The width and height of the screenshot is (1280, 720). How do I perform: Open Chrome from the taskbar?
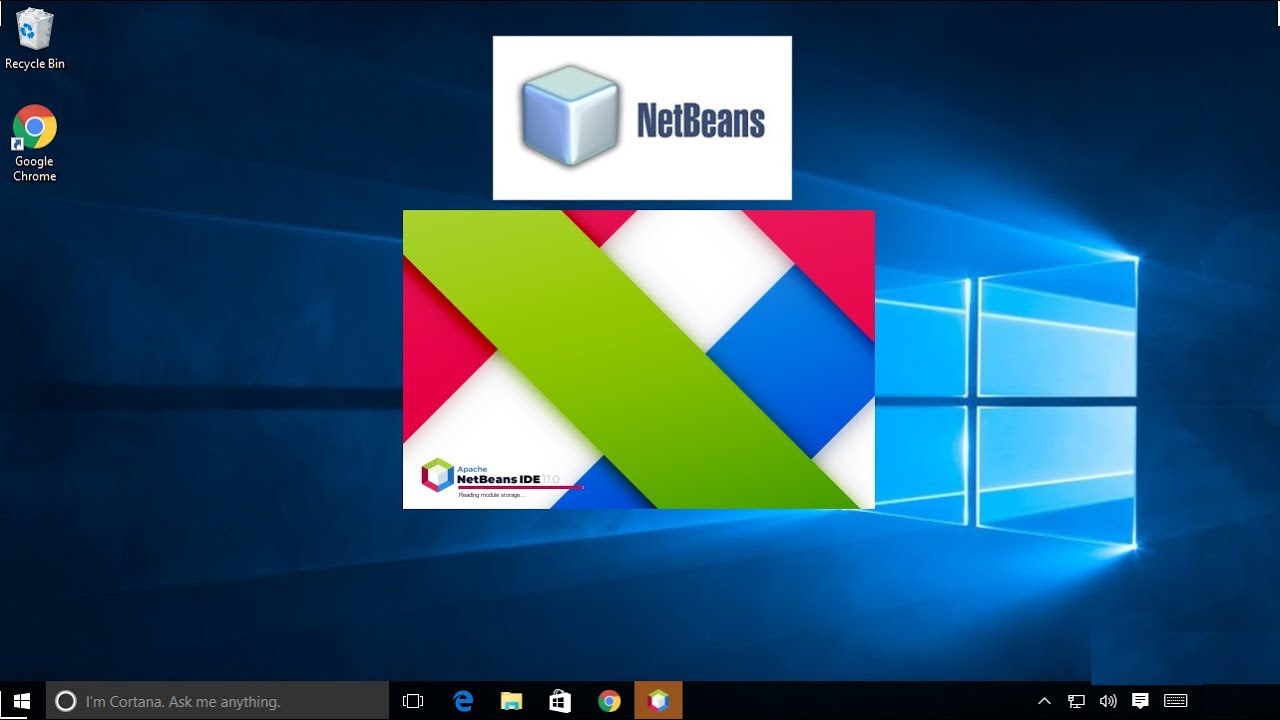(x=609, y=701)
